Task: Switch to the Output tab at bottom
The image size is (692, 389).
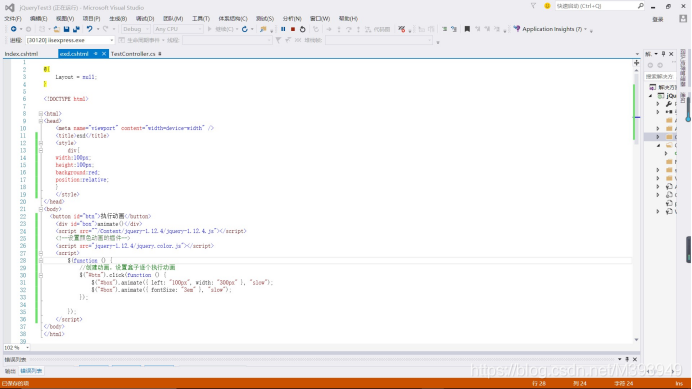Action: 10,371
